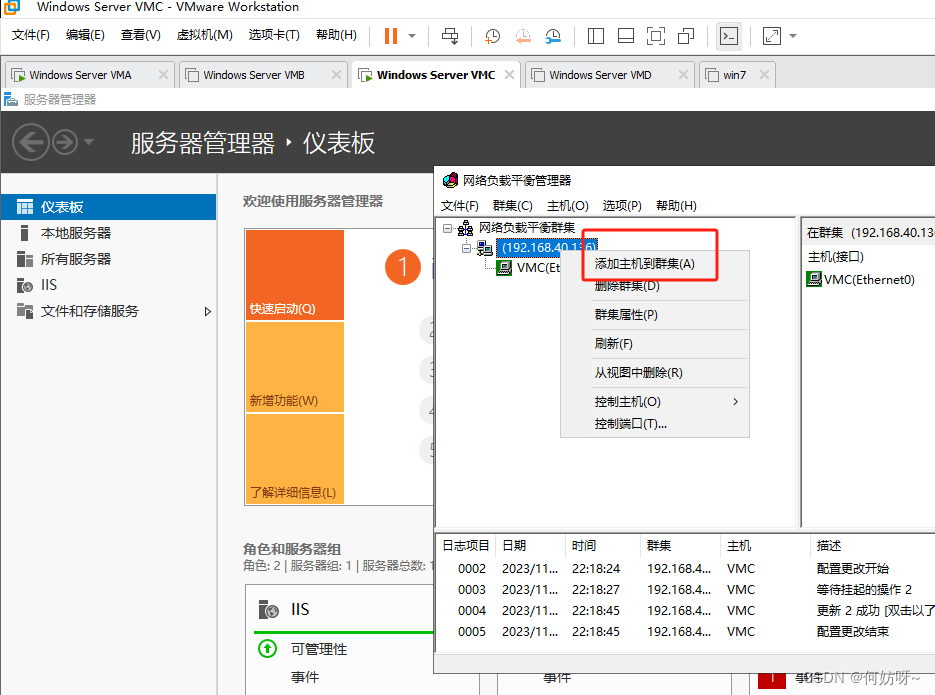Viewport: 935px width, 695px height.
Task: Open the power options dropdown beside pause
Action: [x=412, y=36]
